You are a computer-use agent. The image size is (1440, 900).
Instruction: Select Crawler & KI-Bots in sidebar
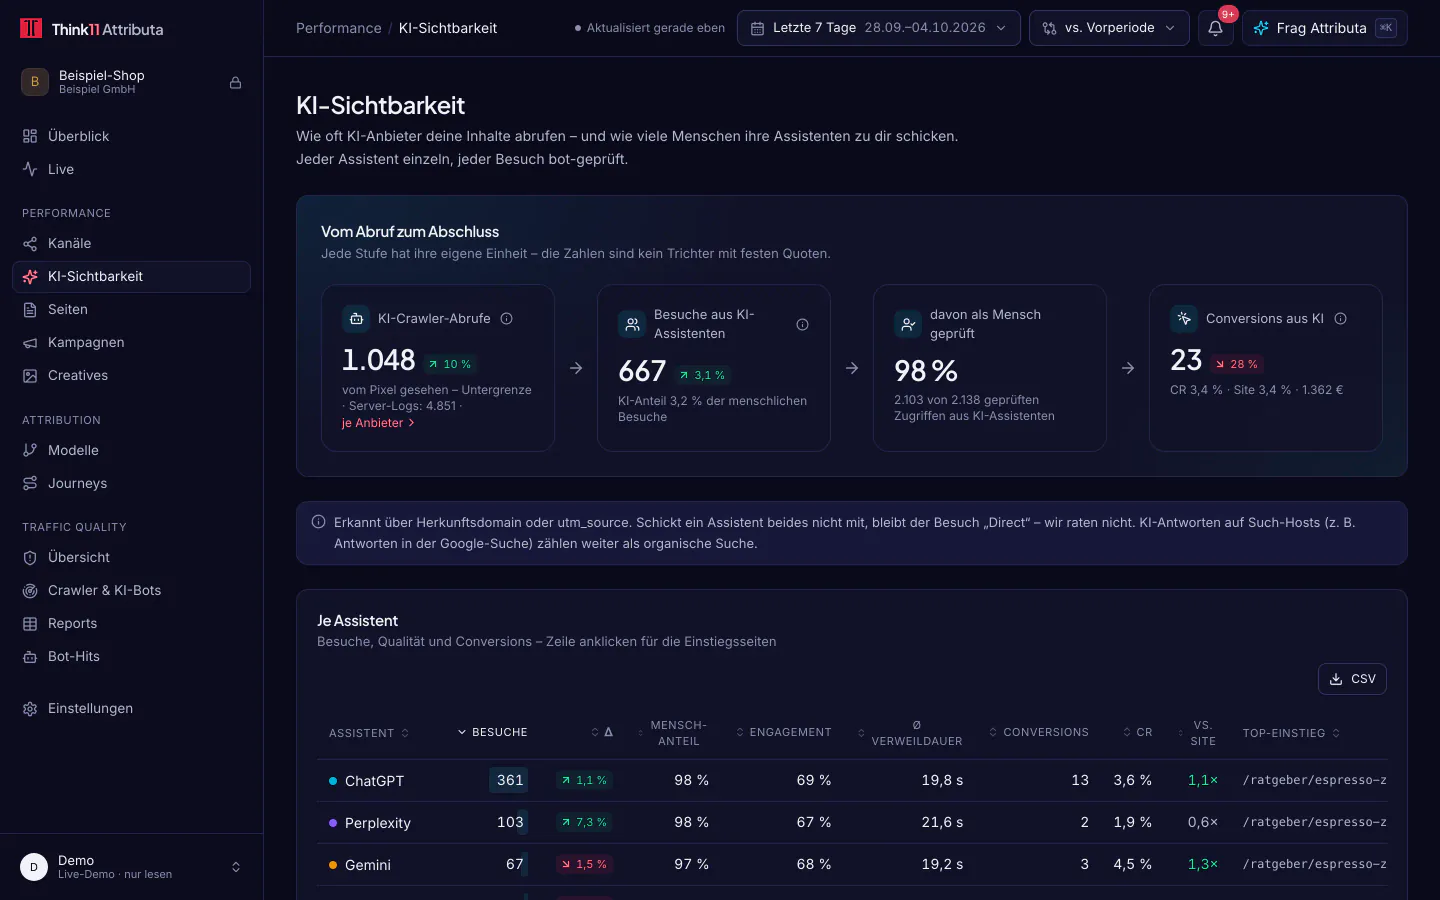click(x=131, y=590)
